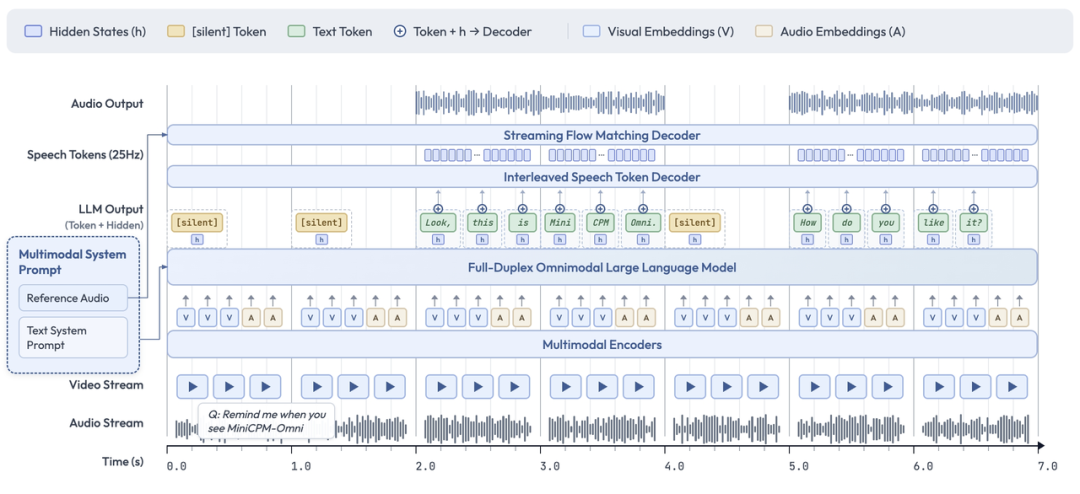The width and height of the screenshot is (1080, 494).
Task: Select the 'Interleaved Speech Token Decoder' bar
Action: click(602, 176)
